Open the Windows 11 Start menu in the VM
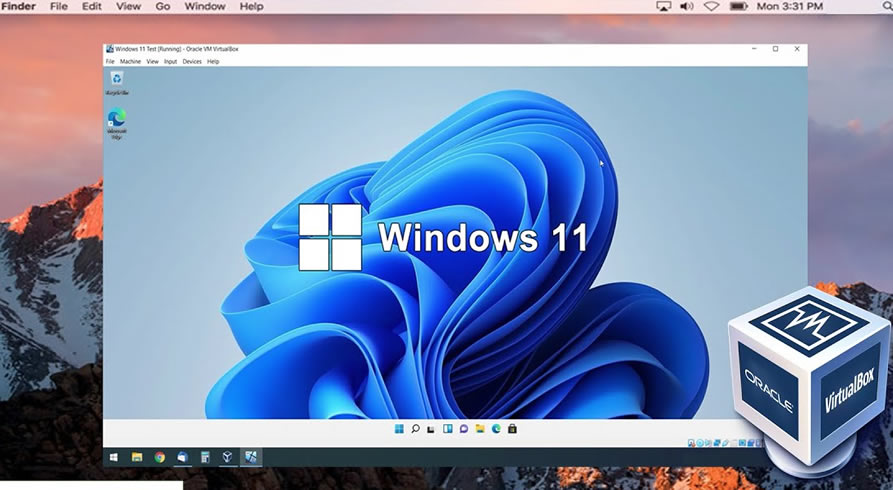This screenshot has height=490, width=893. 399,429
